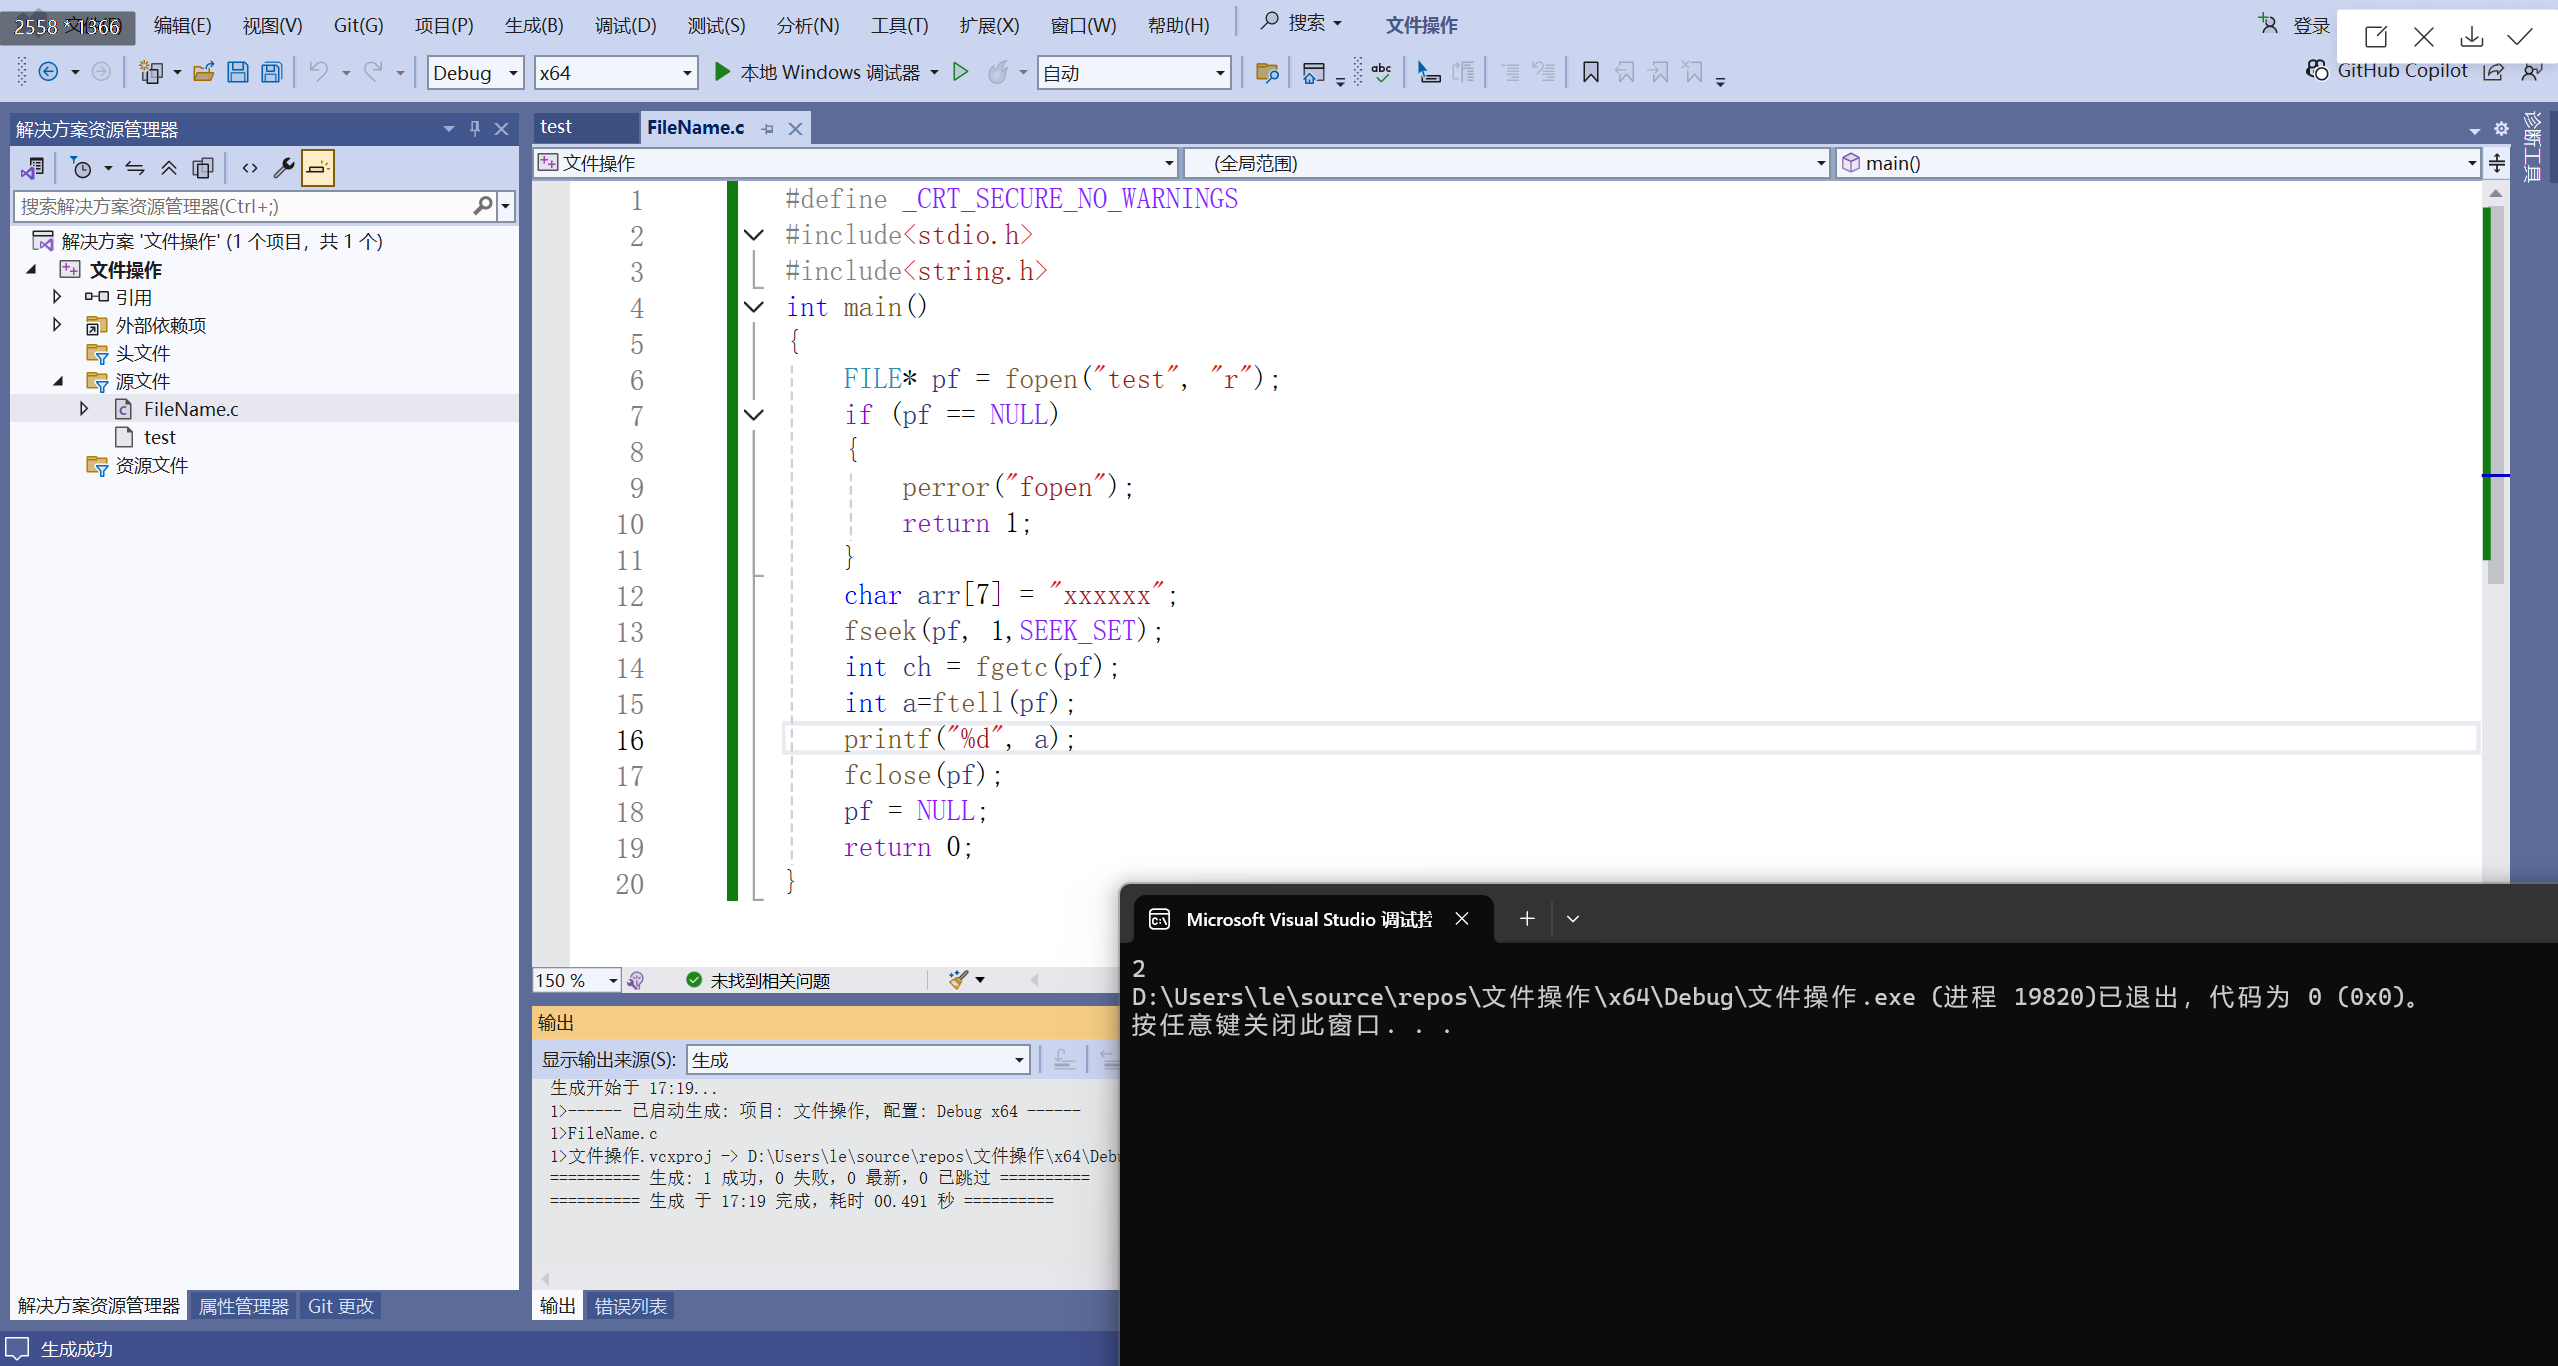Open the 工具(T) menu
Image resolution: width=2558 pixels, height=1366 pixels.
(899, 25)
